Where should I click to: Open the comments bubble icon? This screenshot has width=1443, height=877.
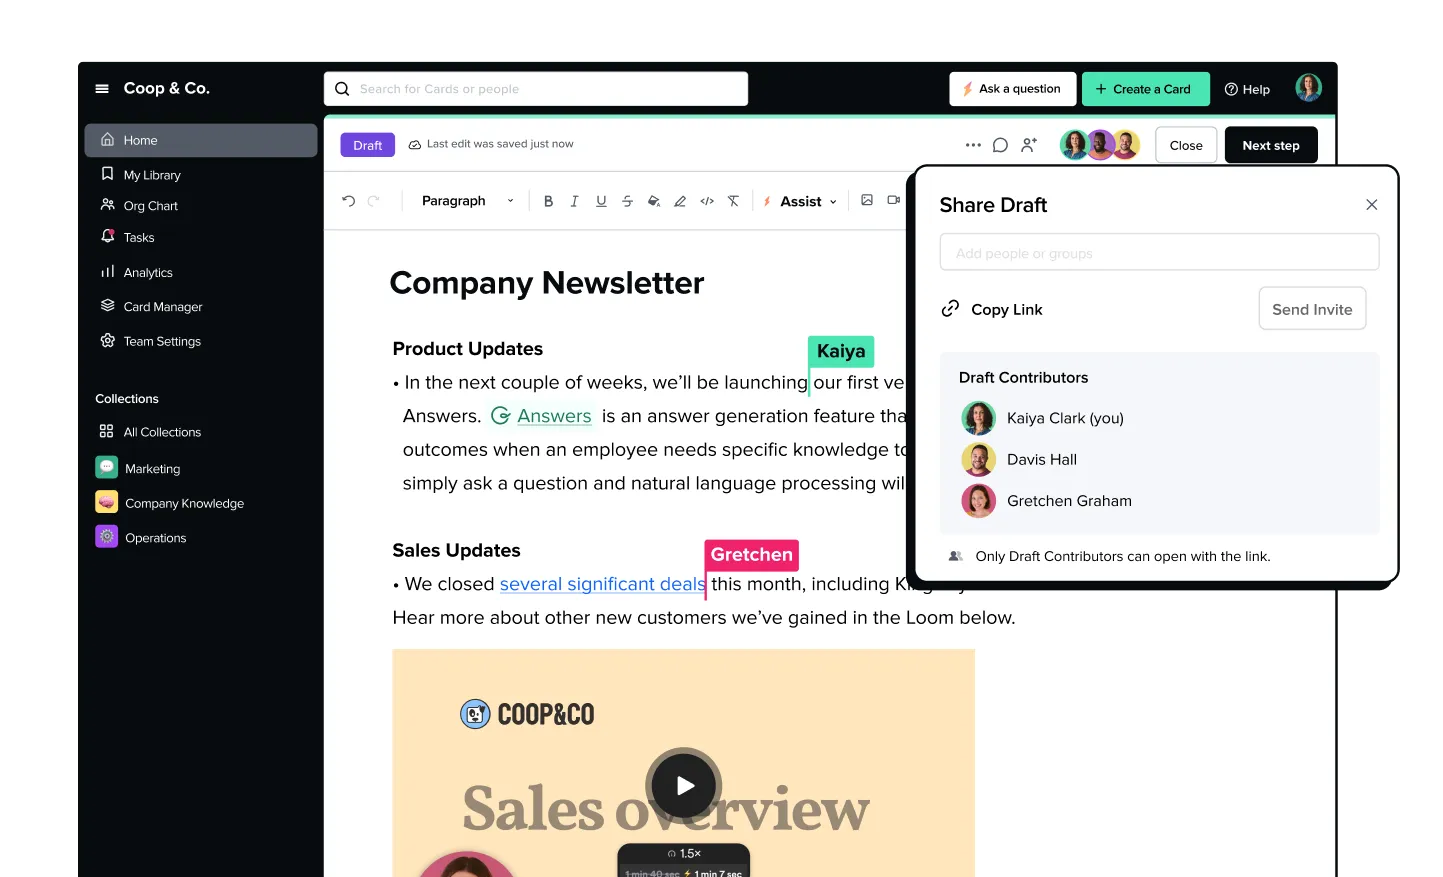coord(1000,145)
